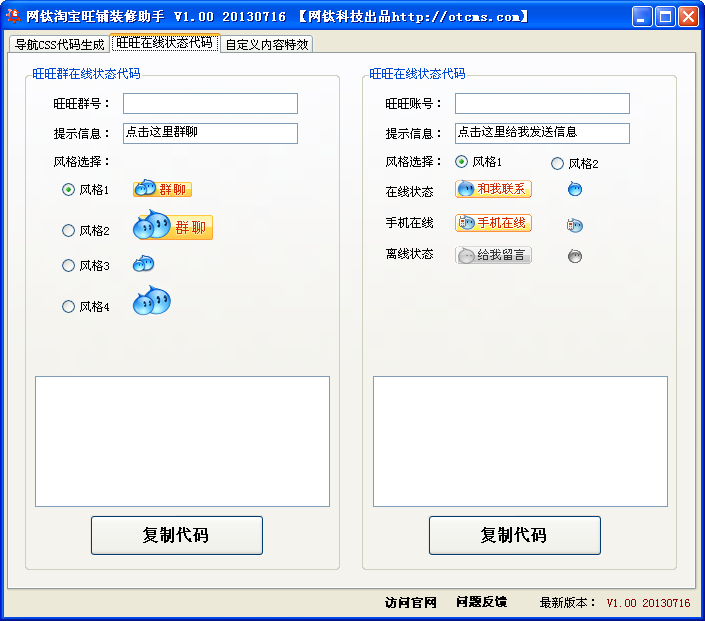
Task: Switch to the 导航CSS代码生成 tab
Action: [59, 44]
